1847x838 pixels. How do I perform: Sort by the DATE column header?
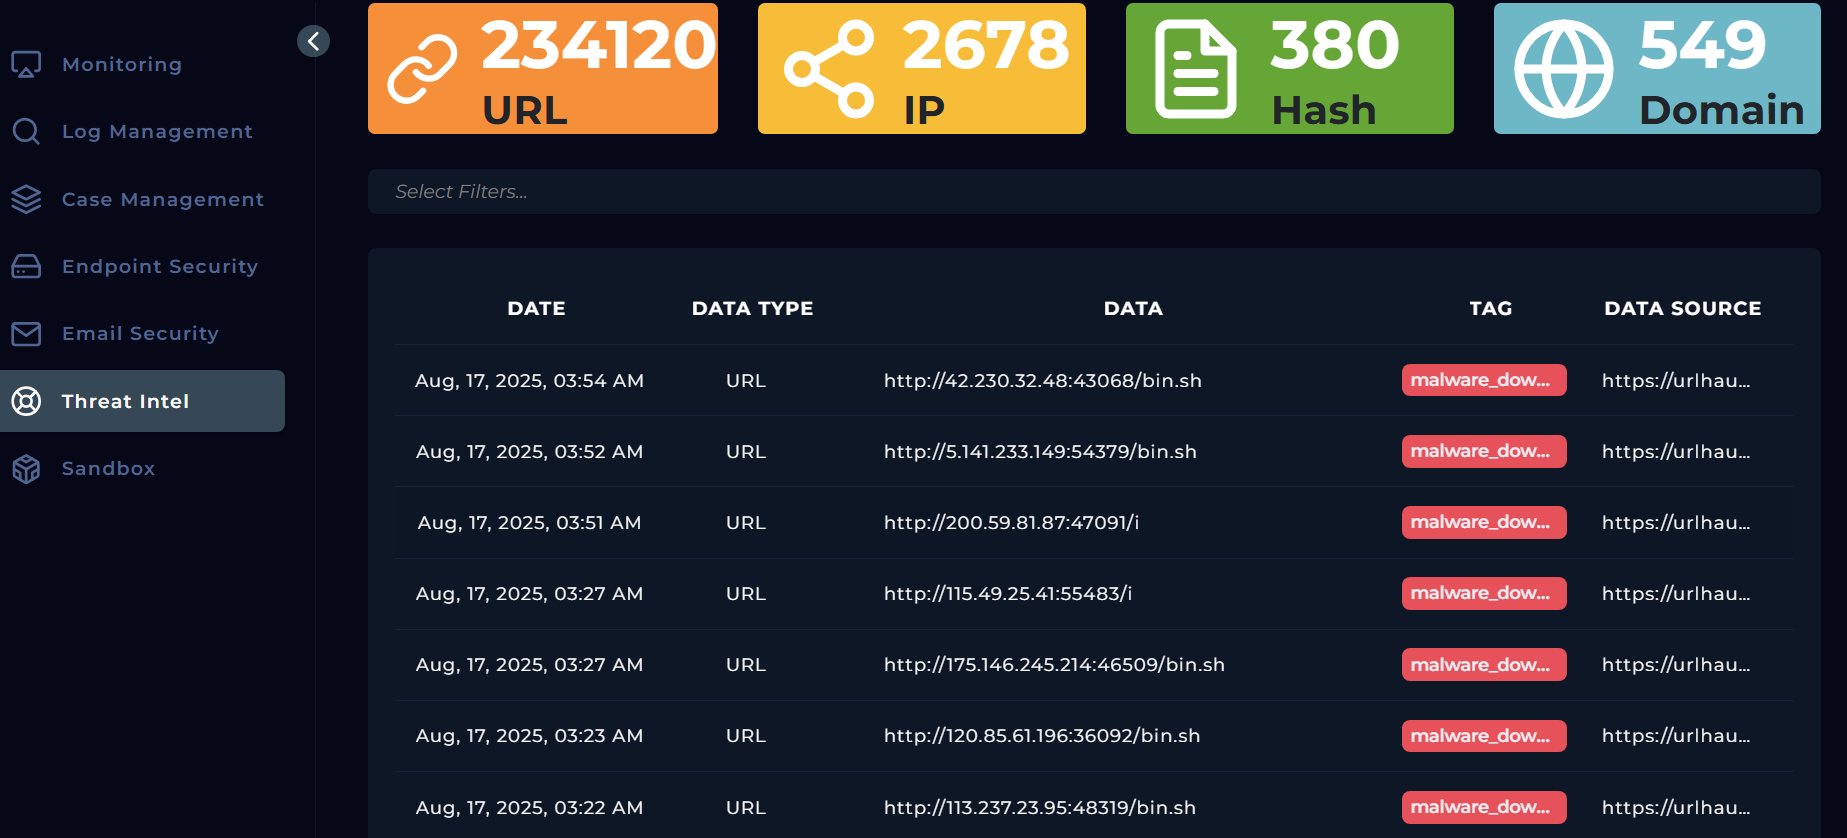(x=536, y=309)
